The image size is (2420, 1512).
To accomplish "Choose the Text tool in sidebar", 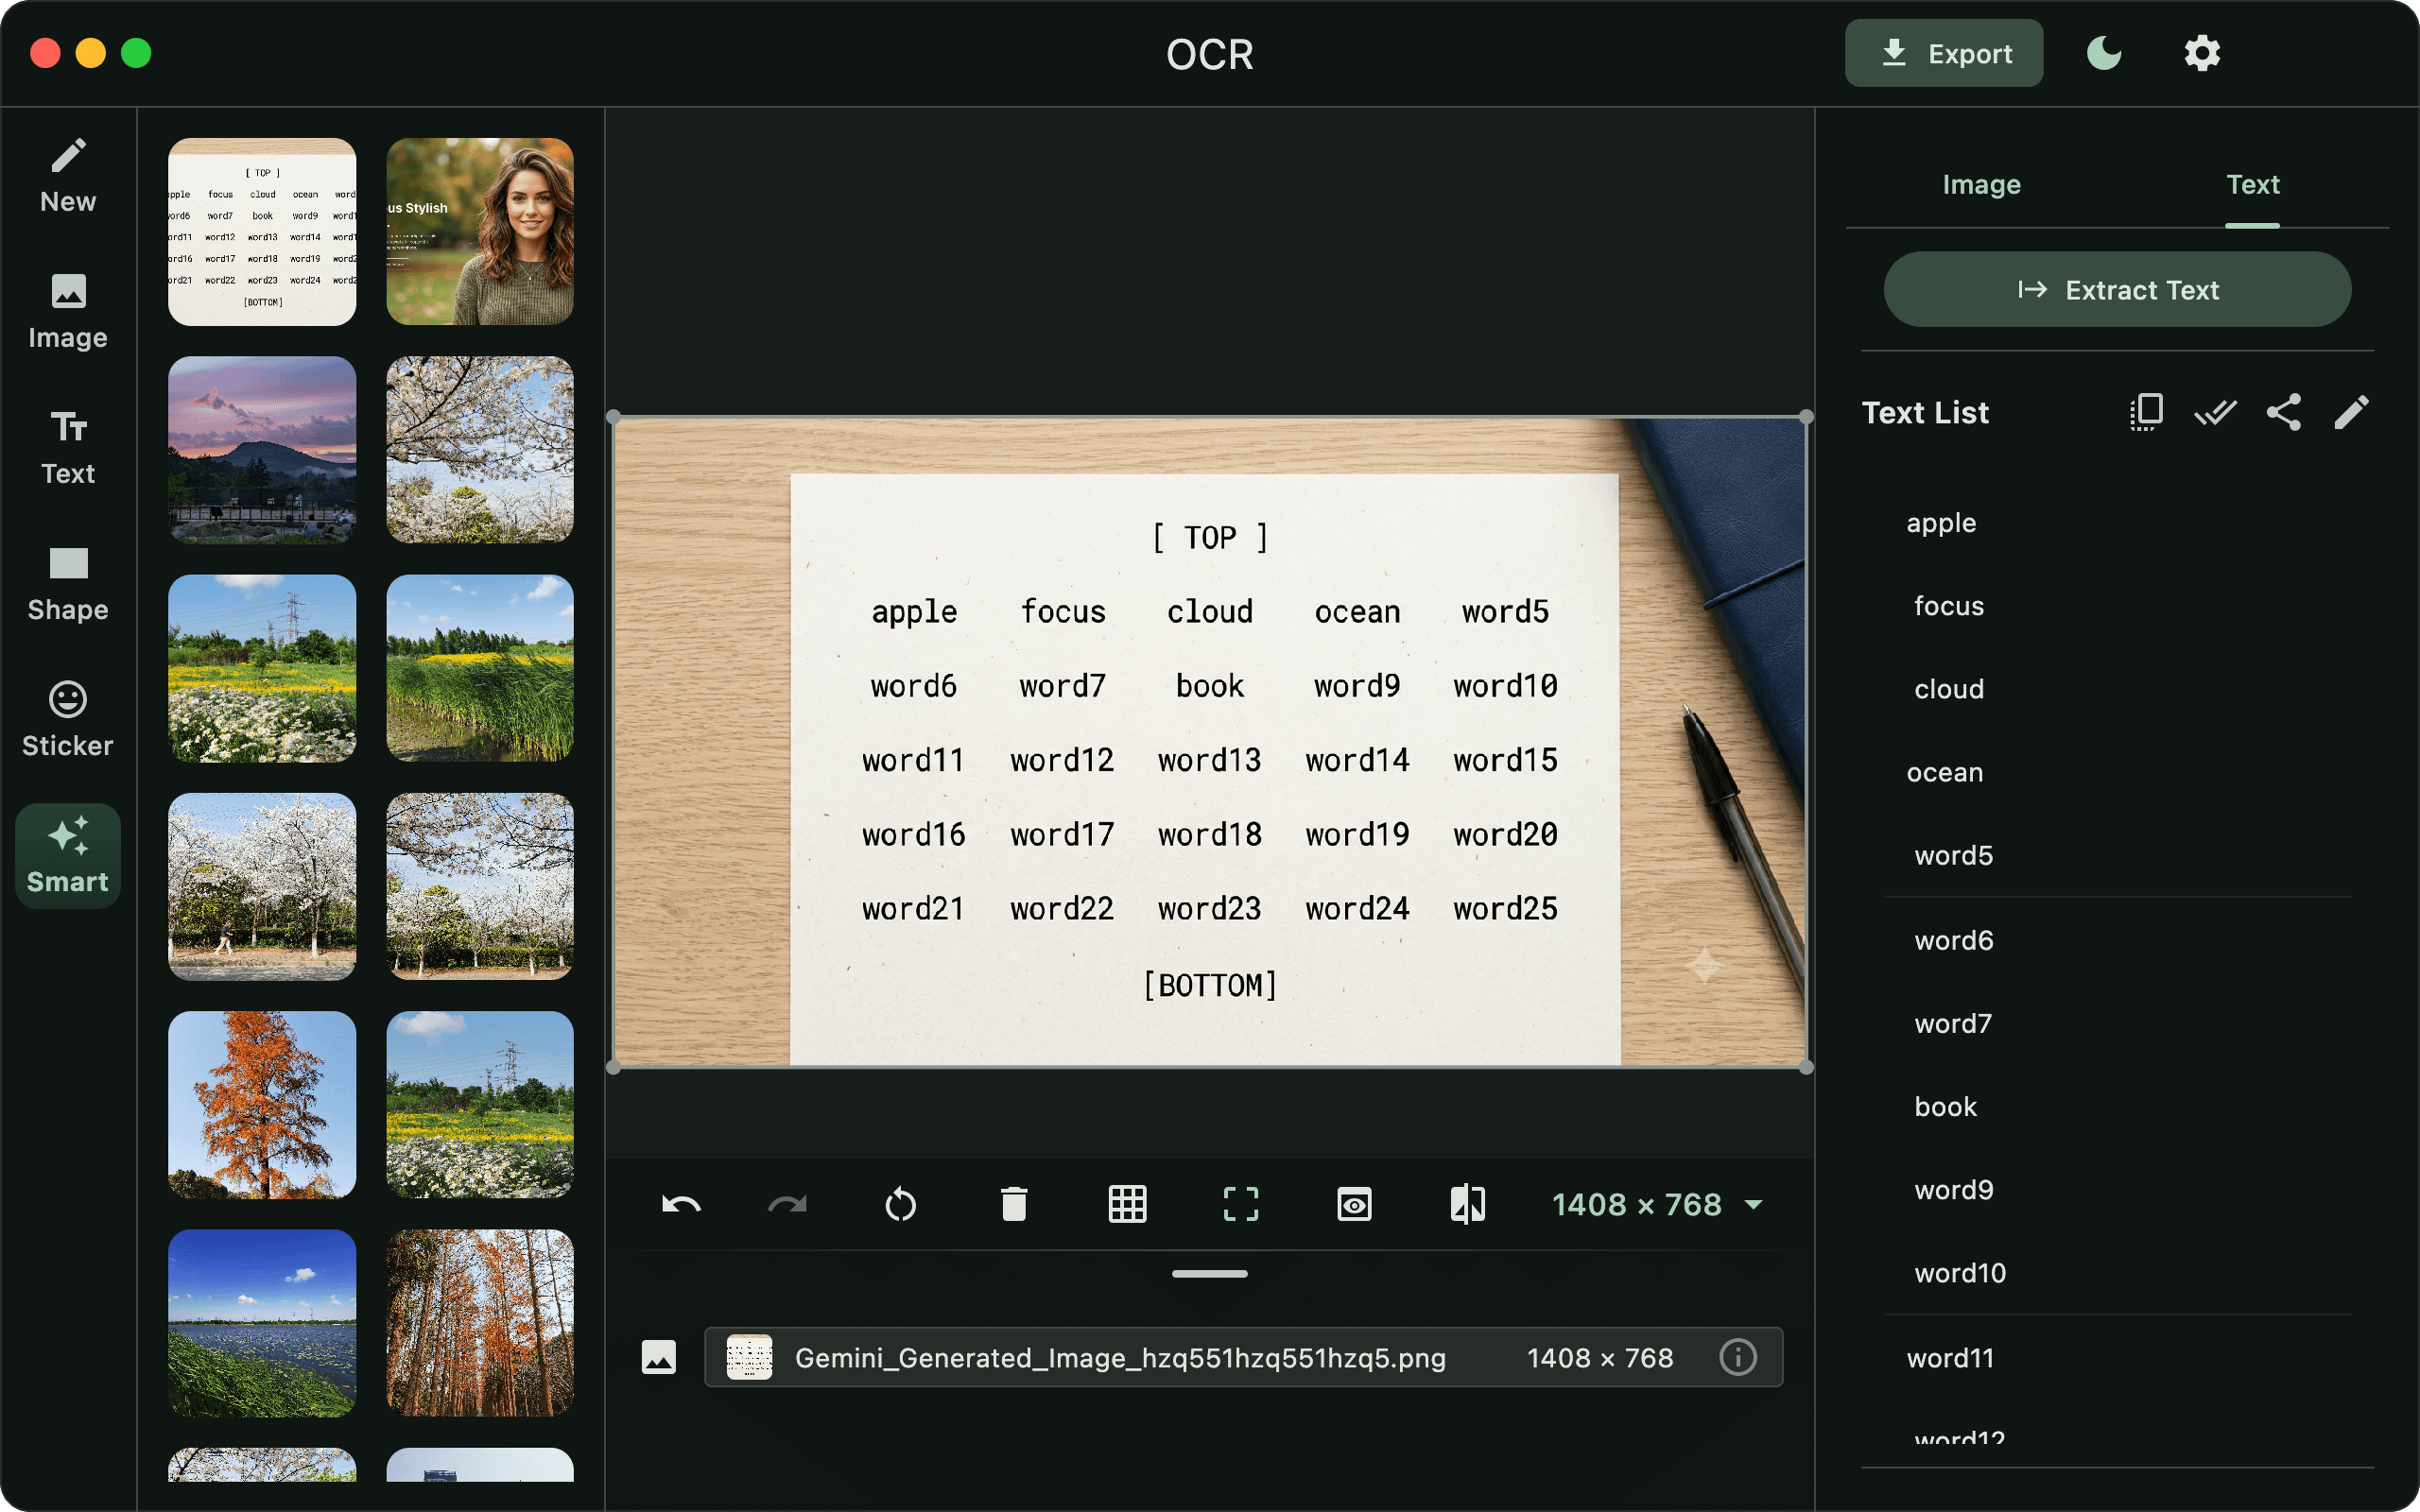I will click(68, 448).
